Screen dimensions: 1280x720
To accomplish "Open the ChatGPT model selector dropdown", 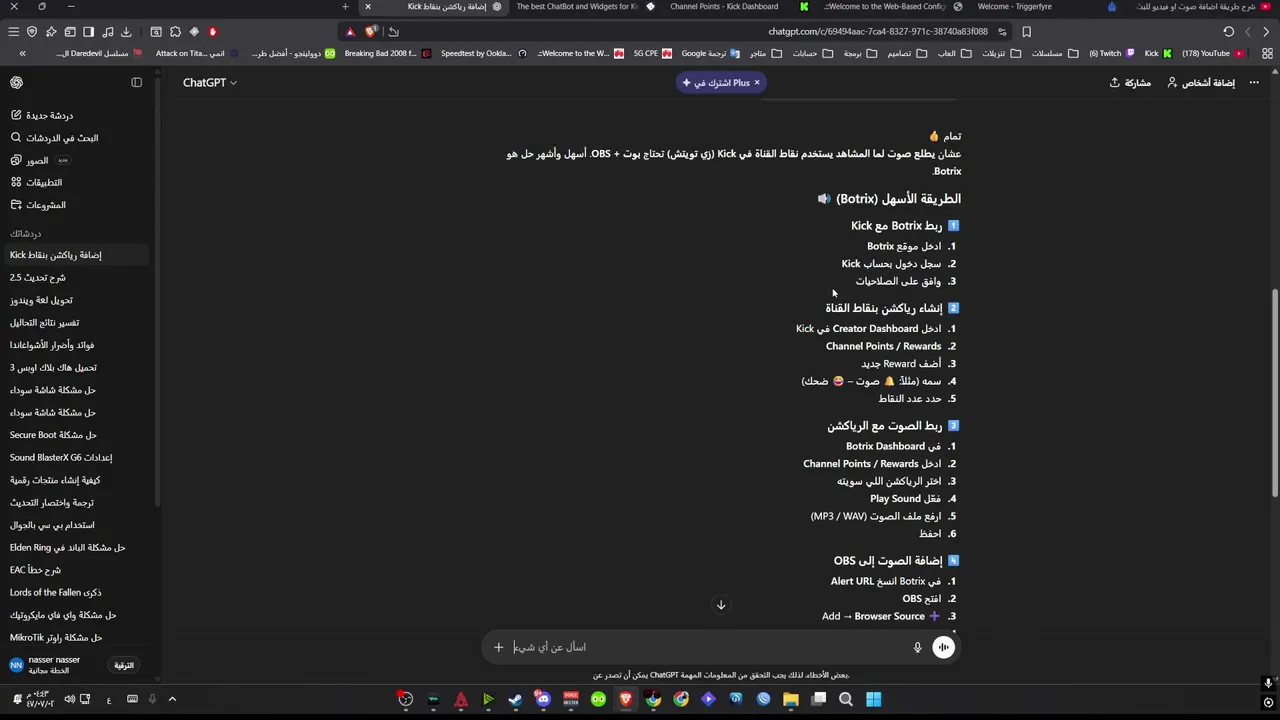I will point(210,83).
